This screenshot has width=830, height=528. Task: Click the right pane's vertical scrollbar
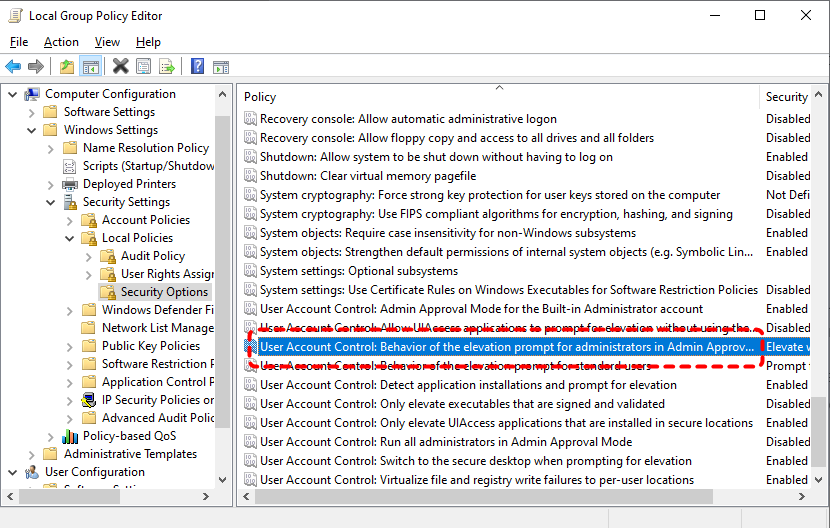coord(820,300)
